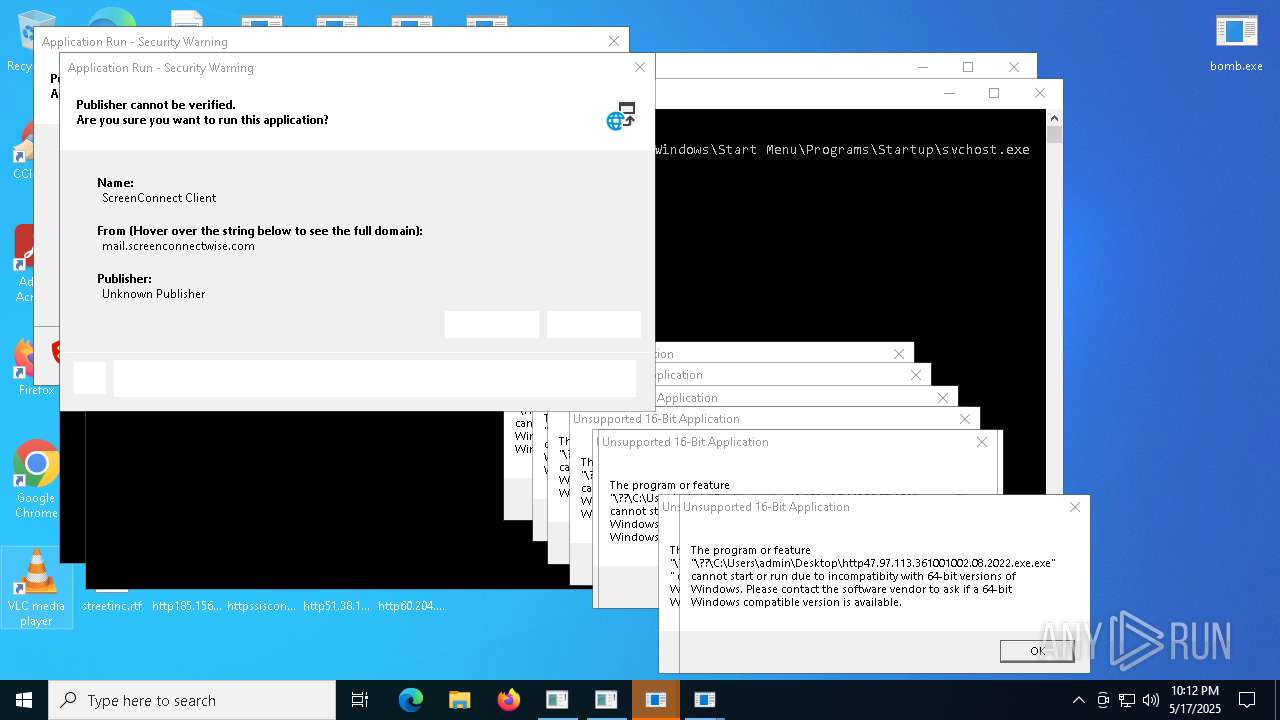The width and height of the screenshot is (1280, 720).
Task: Click the svchost.exe path text in console
Action: pos(843,149)
